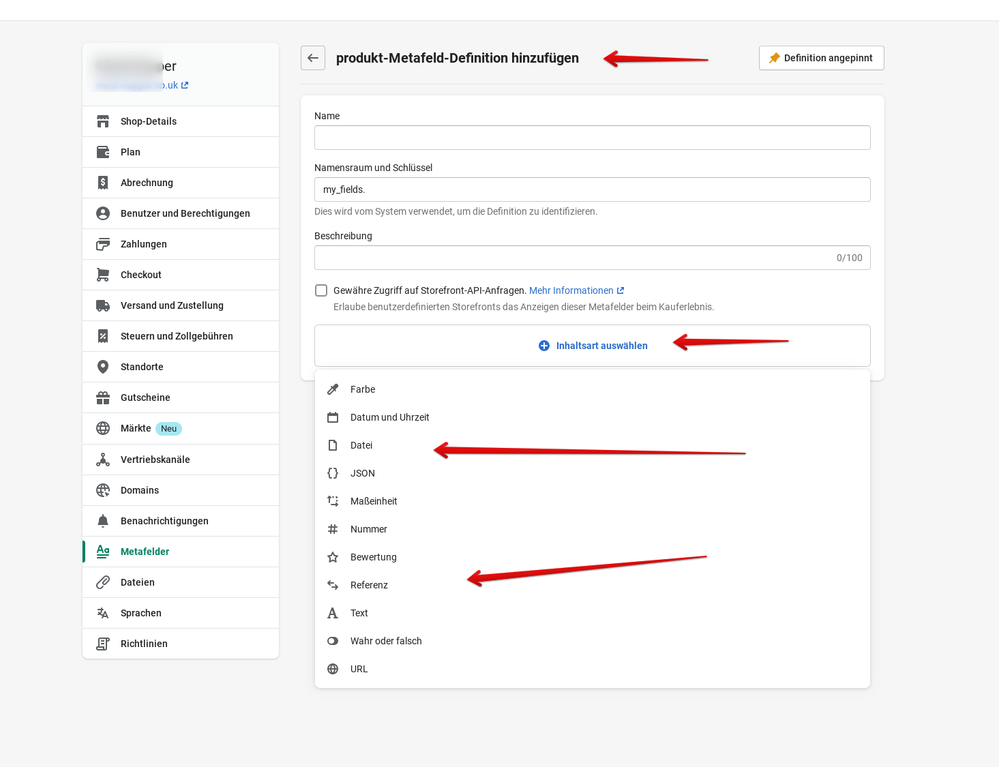Open Benutzer und Berechtigungen settings
Image resolution: width=999 pixels, height=767 pixels.
click(x=185, y=213)
